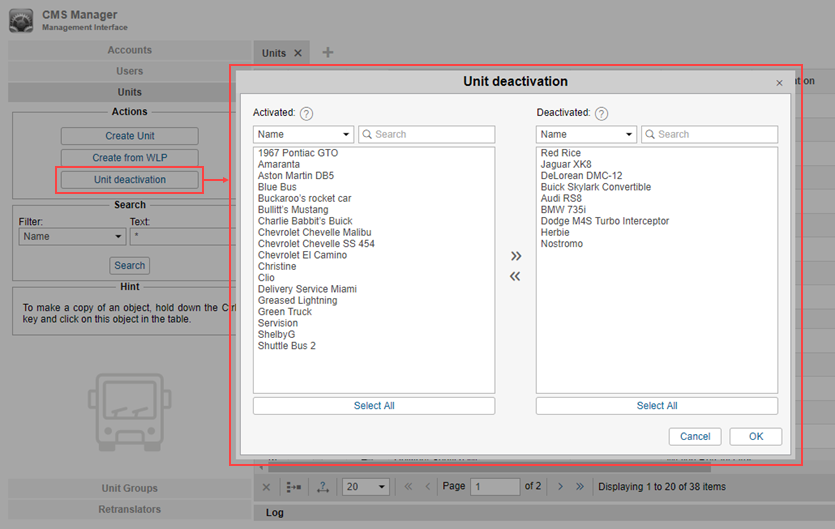Select All in Activated list

[x=374, y=406]
